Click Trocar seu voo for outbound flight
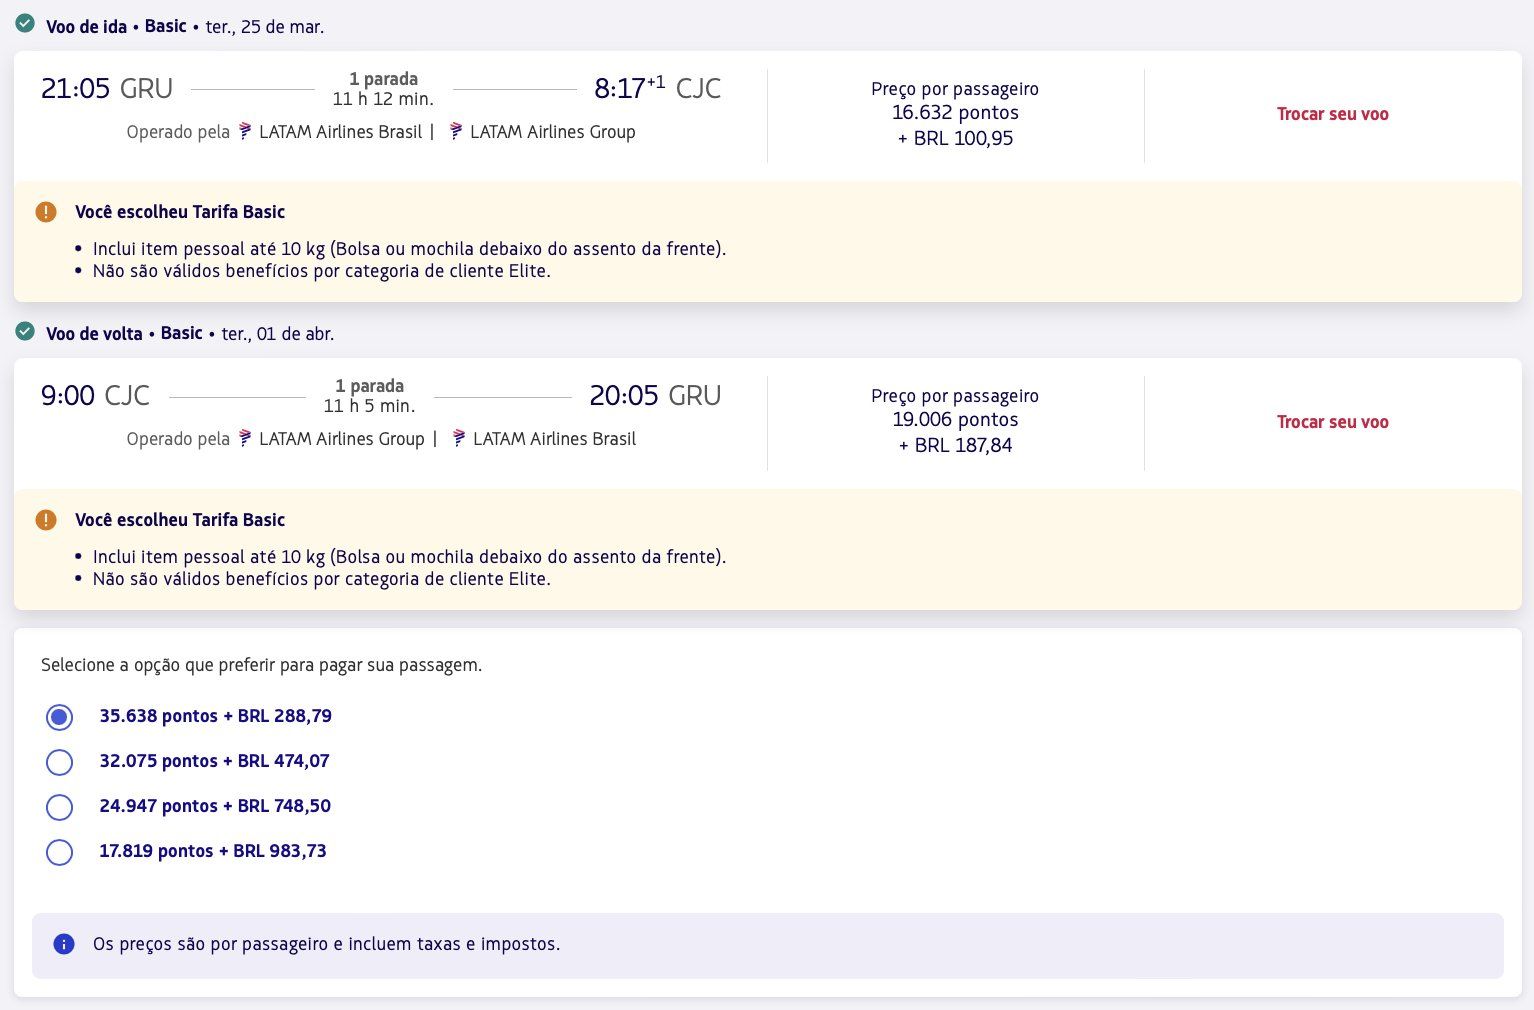The height and width of the screenshot is (1010, 1534). pos(1333,114)
